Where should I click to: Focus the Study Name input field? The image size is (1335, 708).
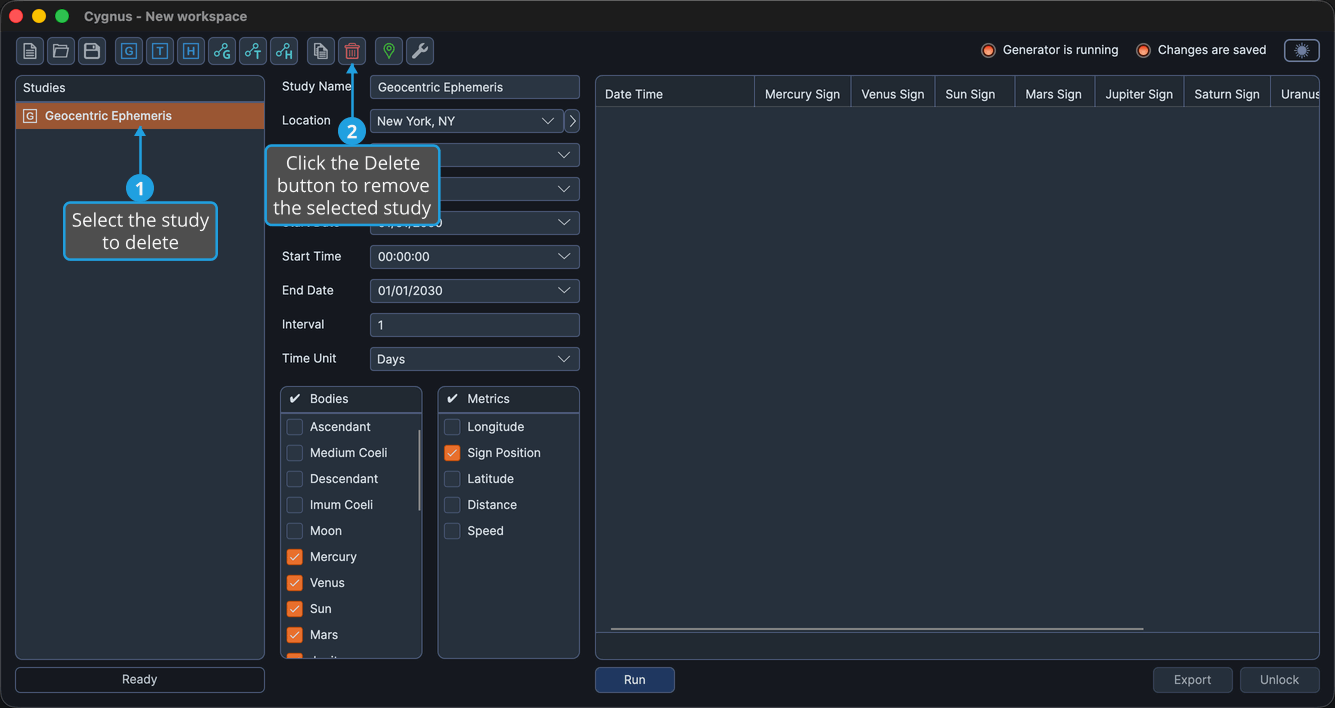(475, 87)
